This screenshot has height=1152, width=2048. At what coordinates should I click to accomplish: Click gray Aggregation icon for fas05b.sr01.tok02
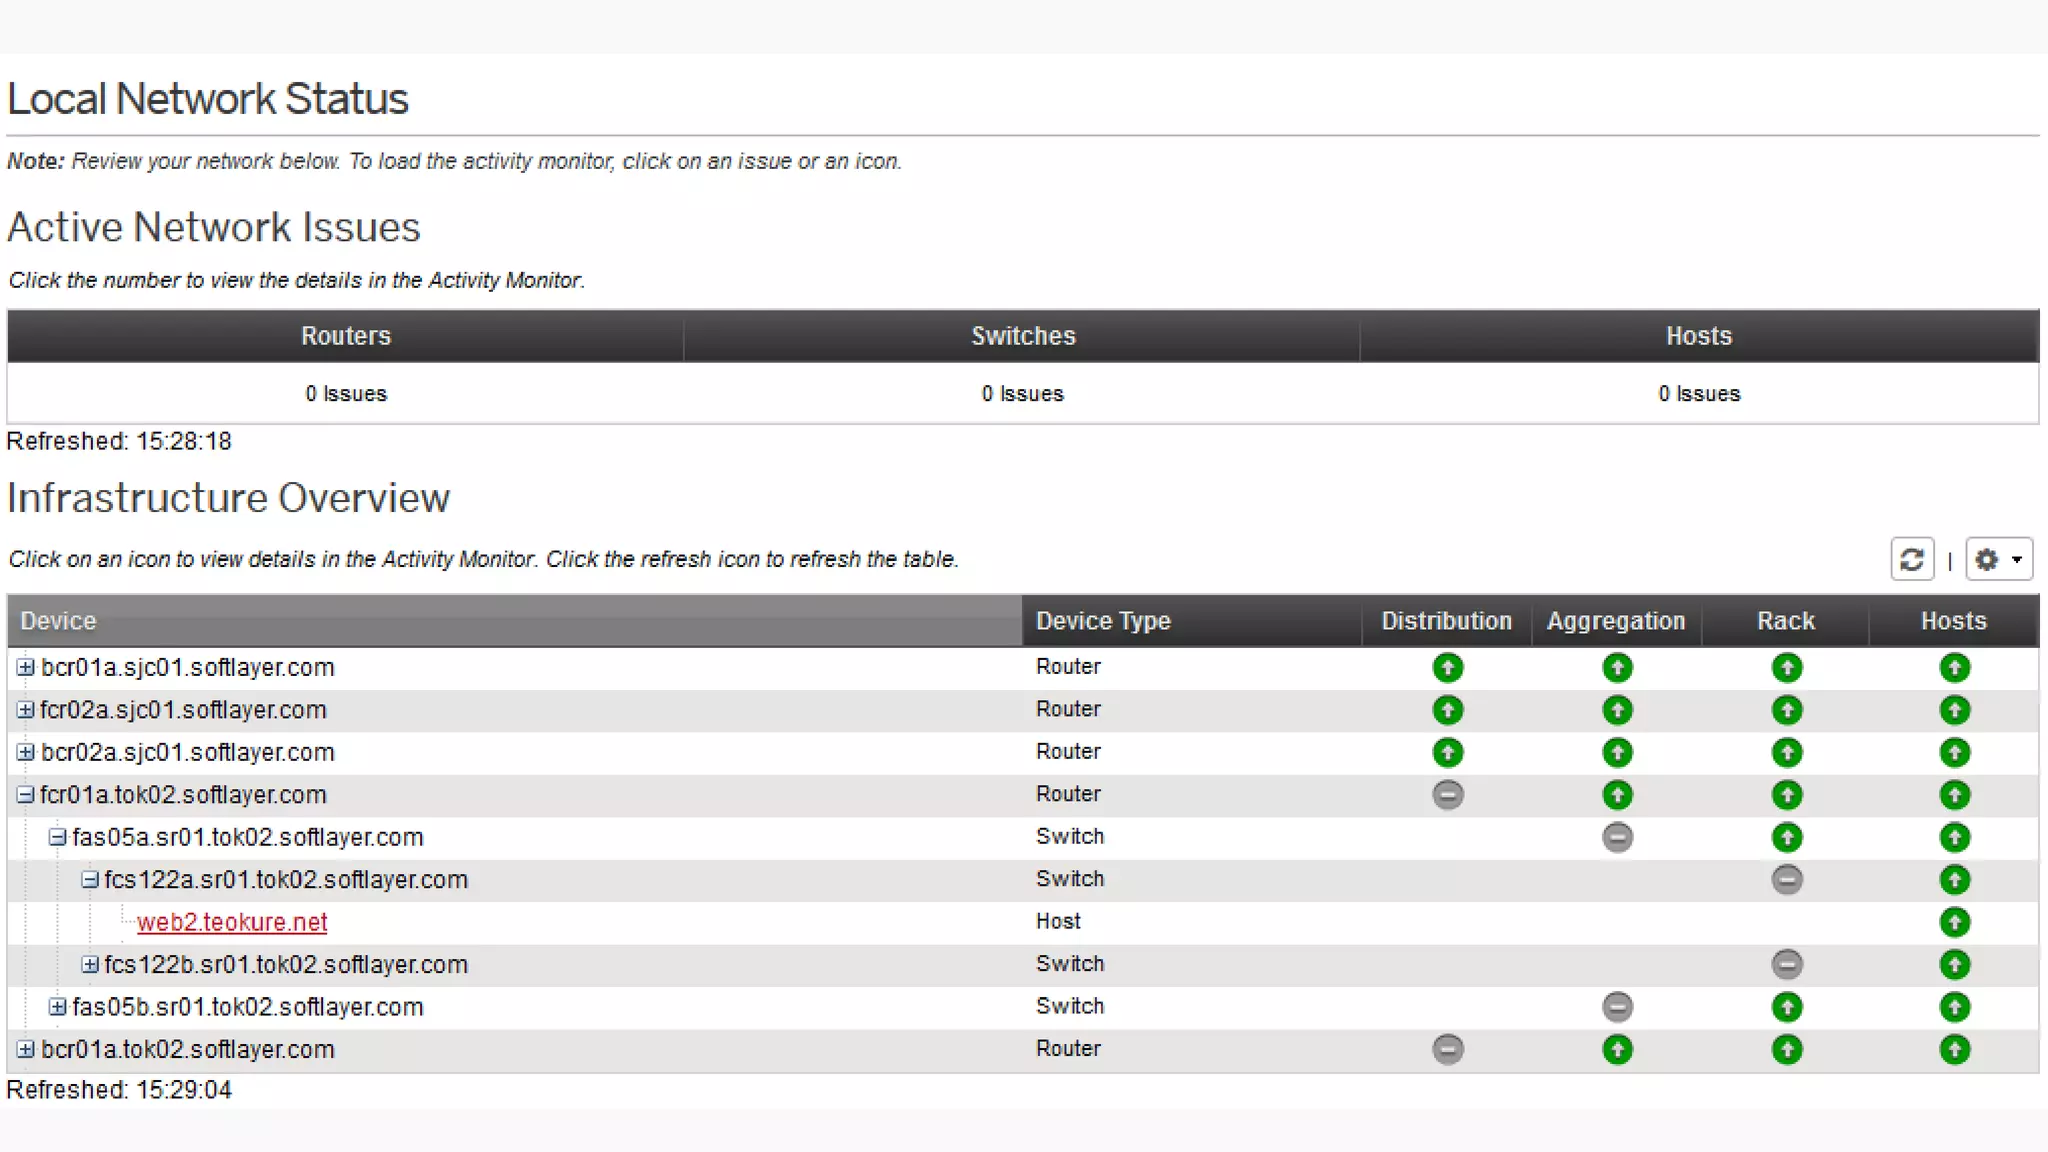[1617, 1007]
